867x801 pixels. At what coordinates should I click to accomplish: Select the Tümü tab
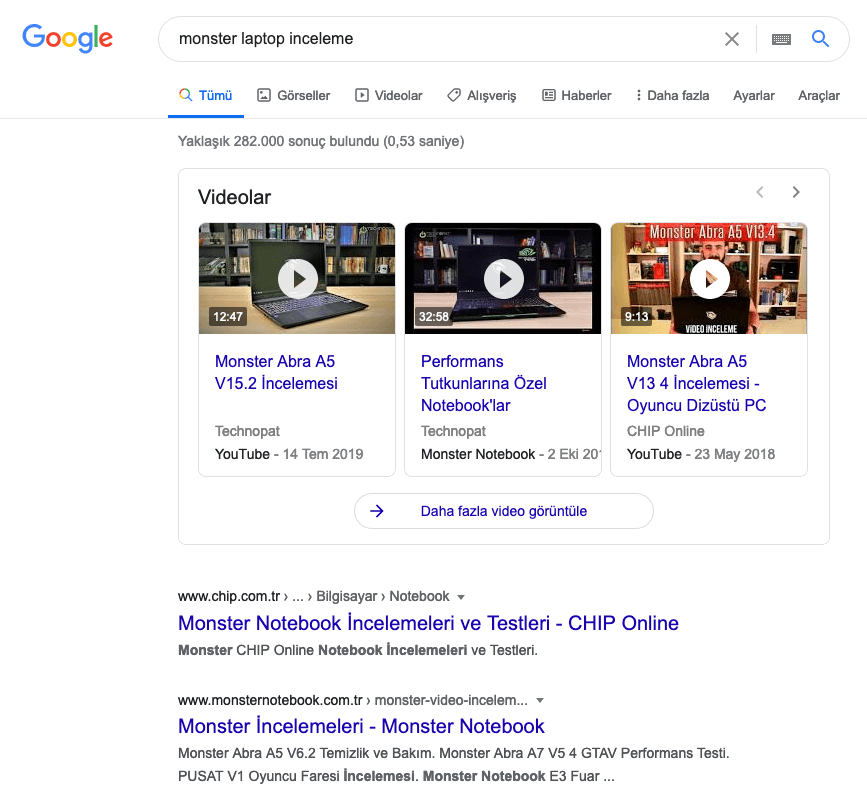click(206, 95)
